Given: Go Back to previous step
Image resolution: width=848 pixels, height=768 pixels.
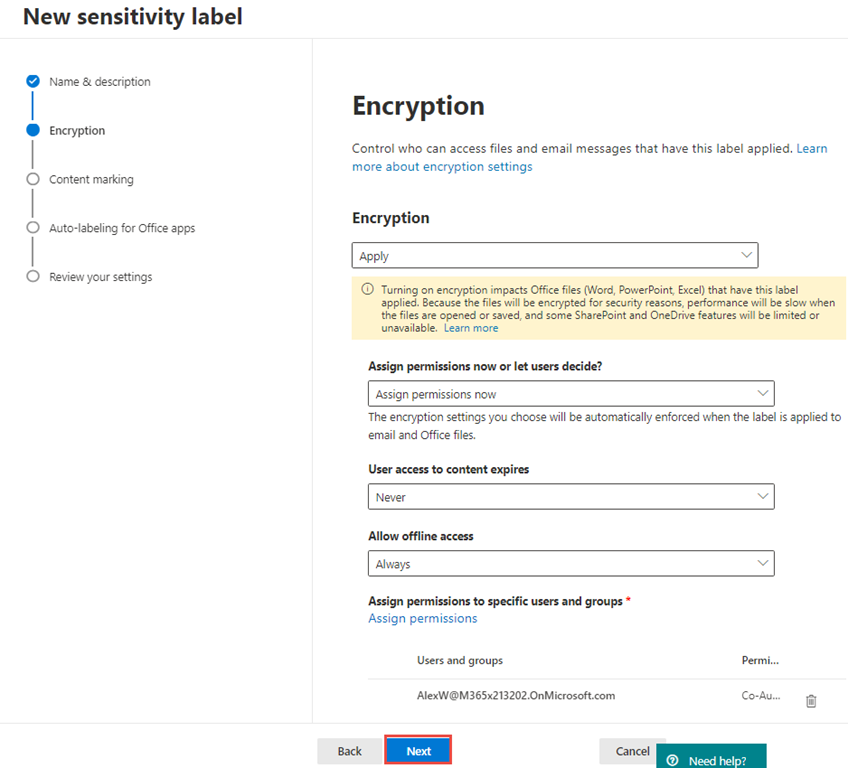Looking at the screenshot, I should 349,751.
